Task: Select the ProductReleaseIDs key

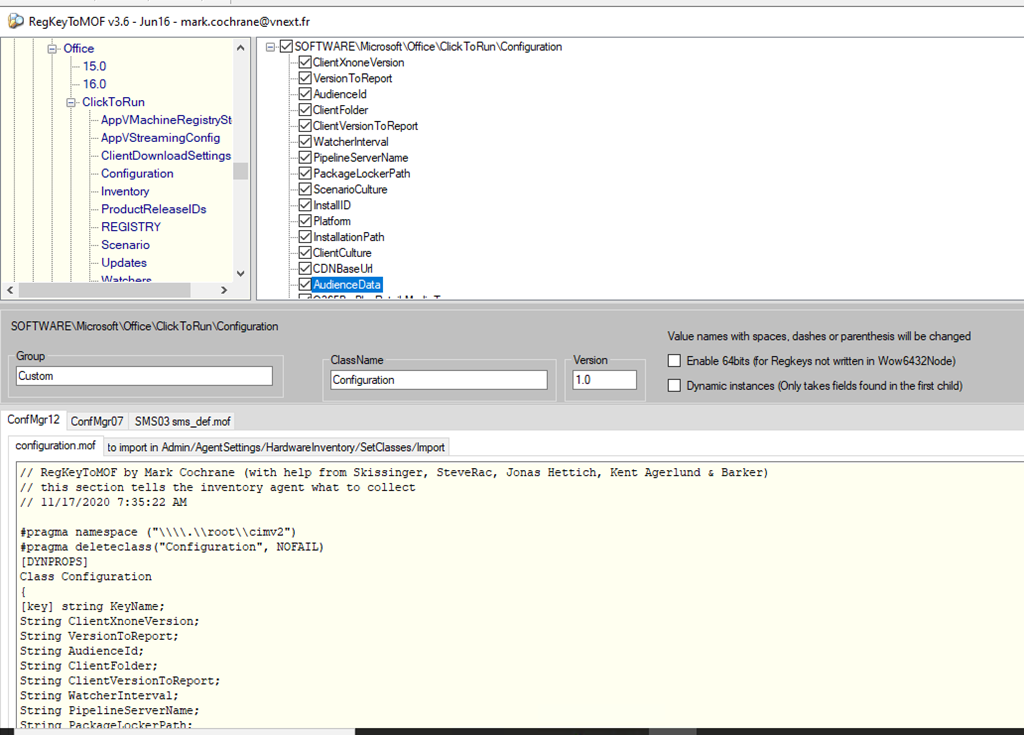Action: 153,209
